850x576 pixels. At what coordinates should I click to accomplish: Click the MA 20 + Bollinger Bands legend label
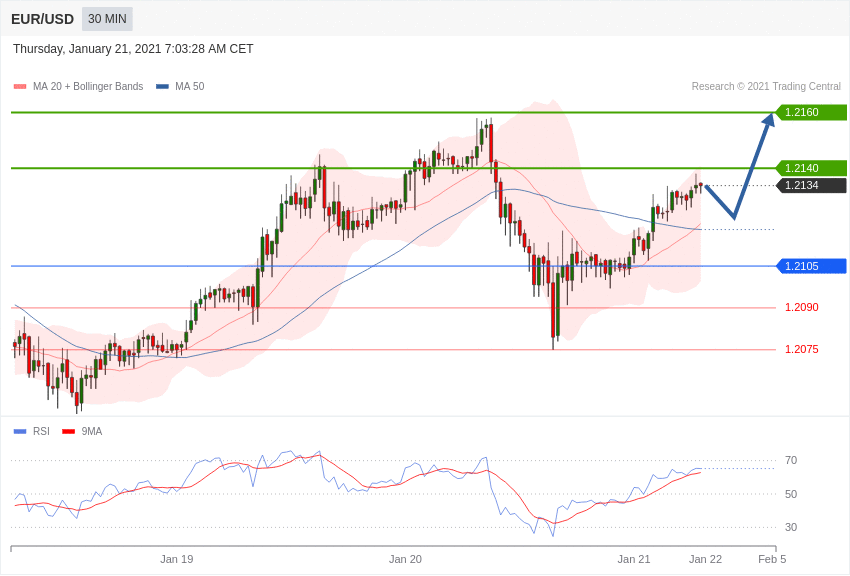coord(88,87)
